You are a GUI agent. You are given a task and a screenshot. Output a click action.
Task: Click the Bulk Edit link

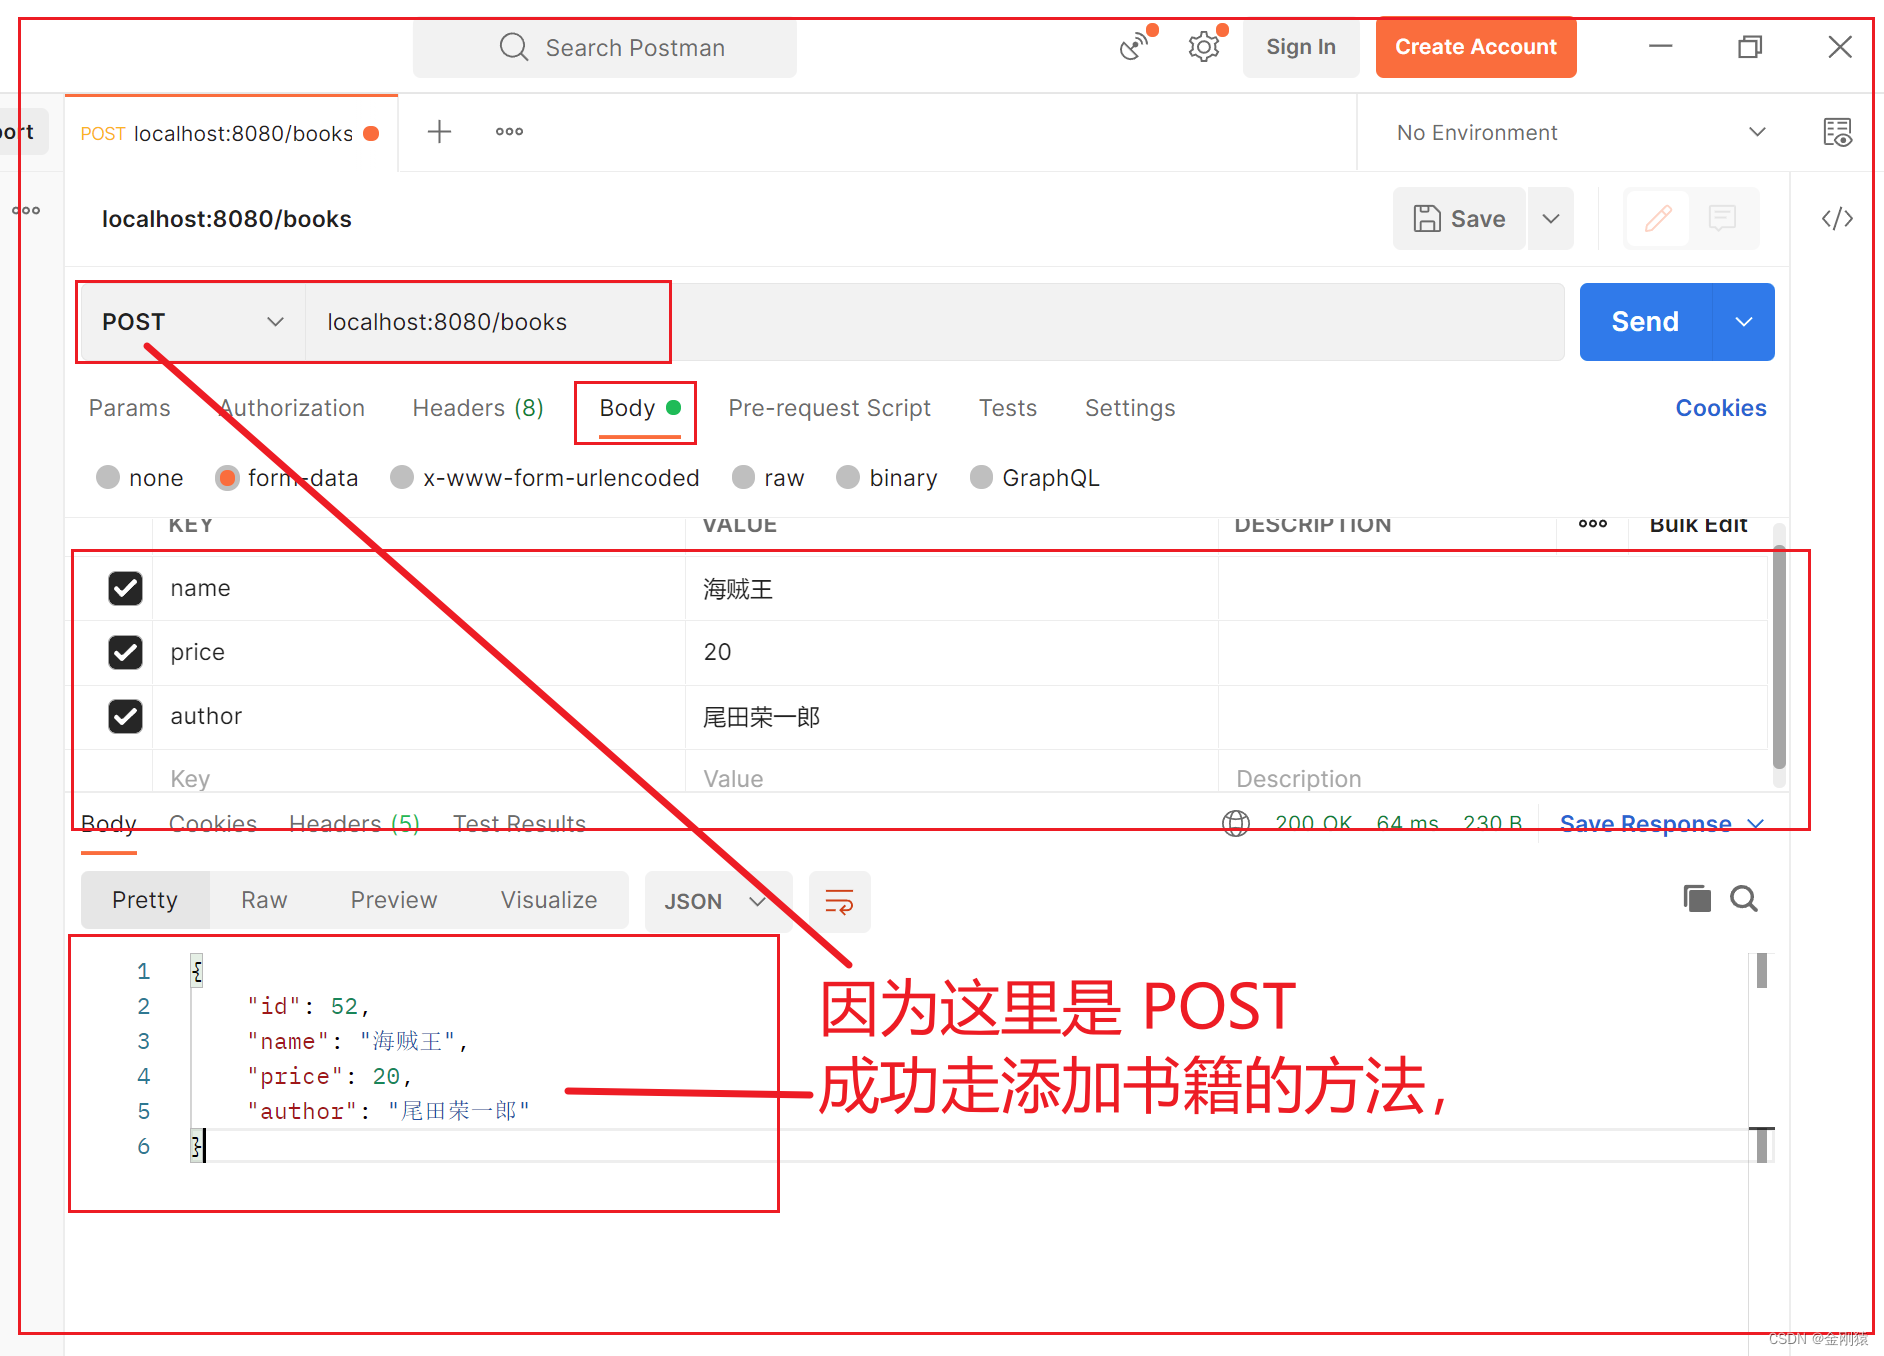1698,524
